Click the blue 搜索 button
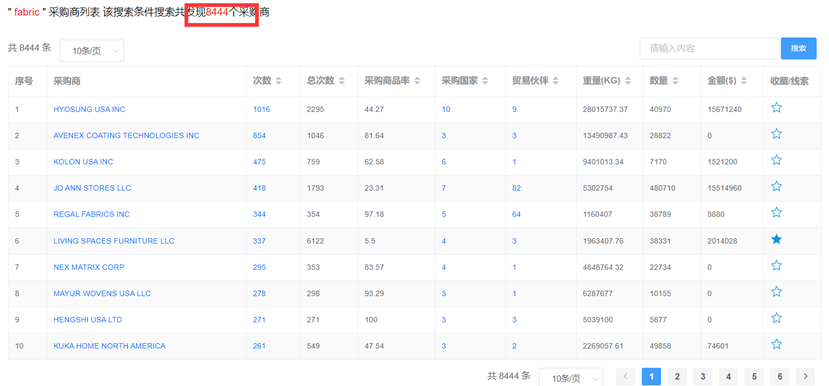 tap(798, 48)
